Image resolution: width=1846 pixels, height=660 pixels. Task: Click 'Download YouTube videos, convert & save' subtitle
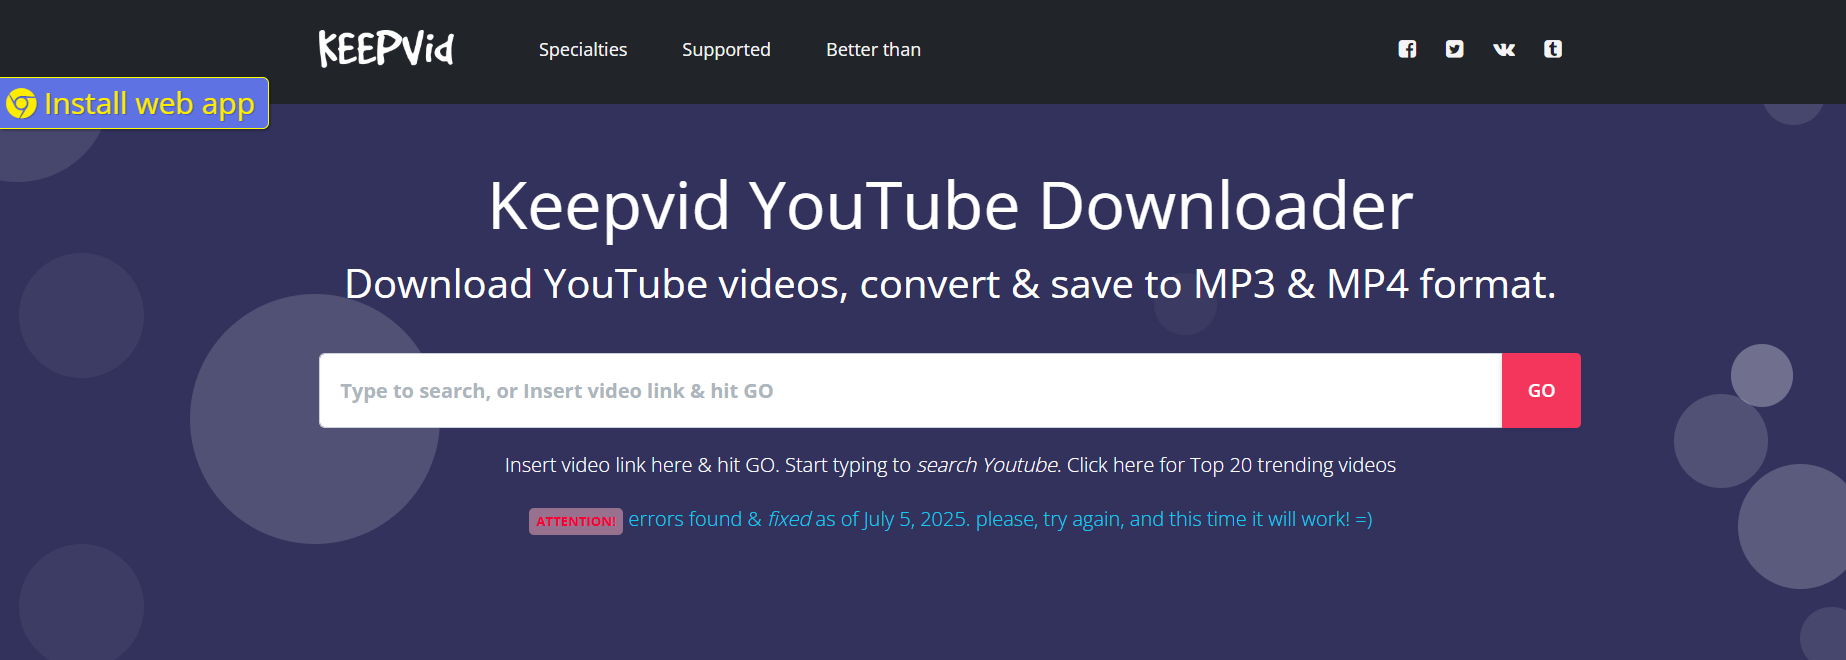tap(950, 285)
